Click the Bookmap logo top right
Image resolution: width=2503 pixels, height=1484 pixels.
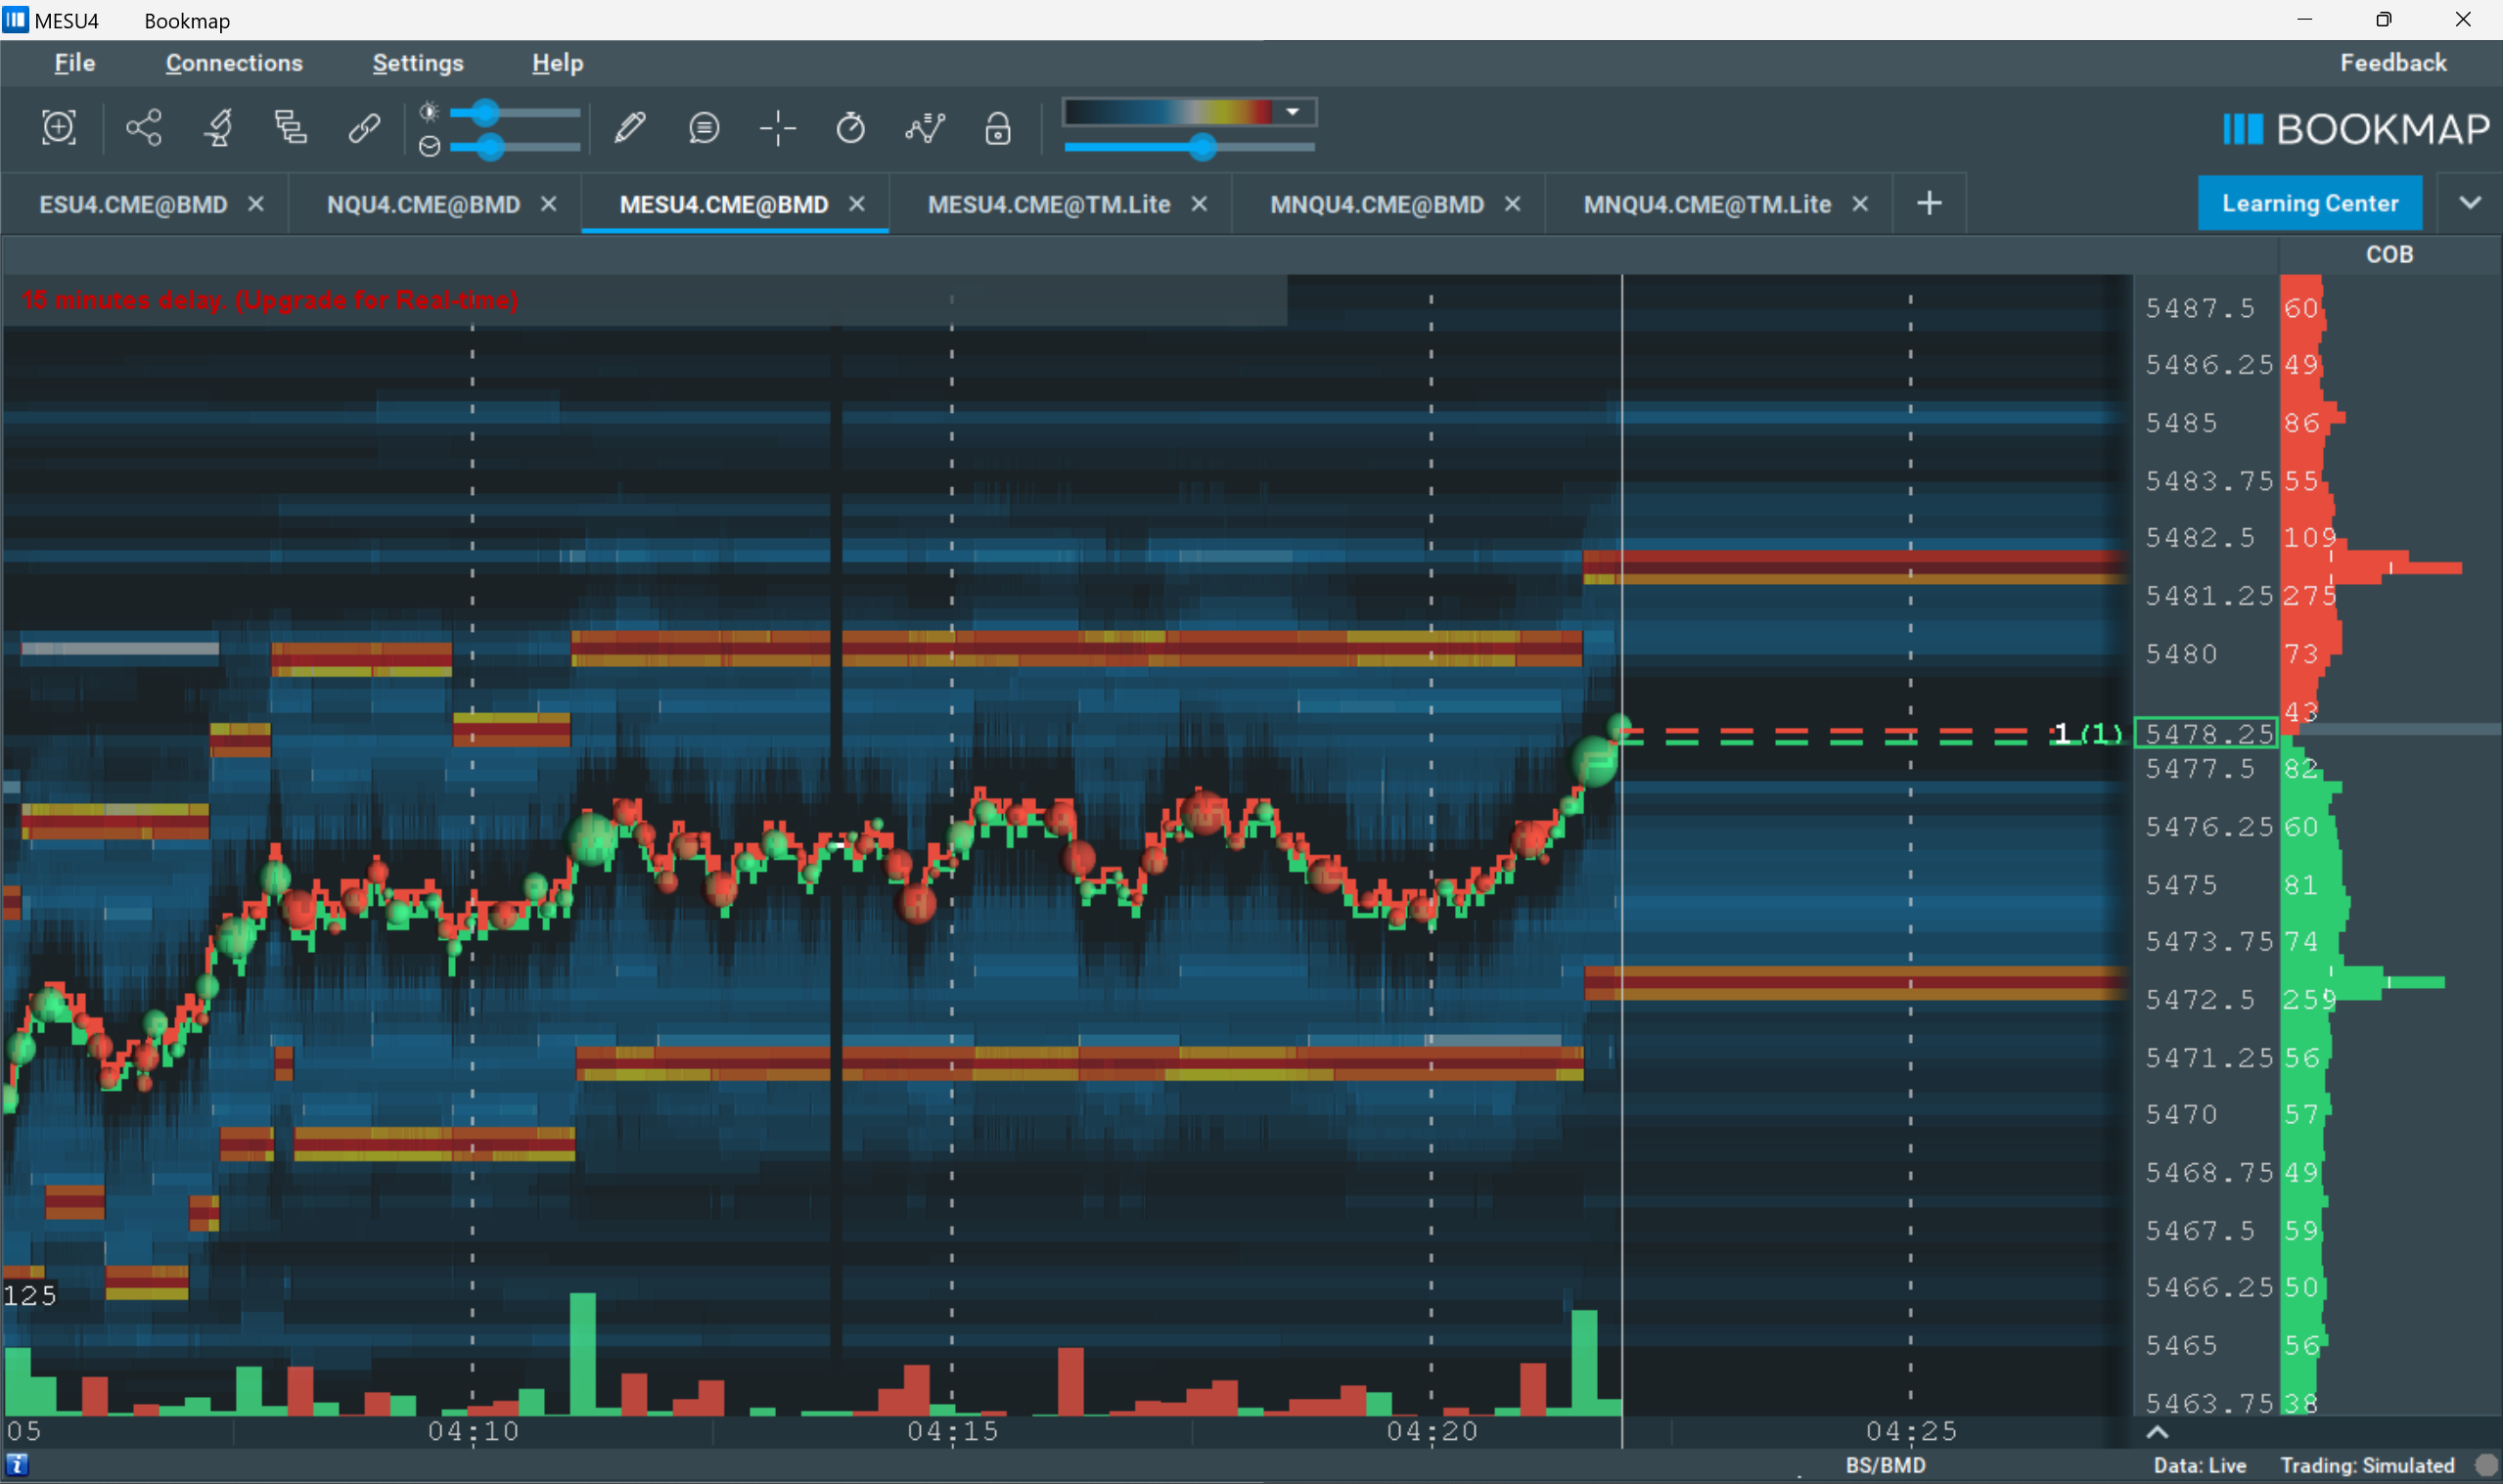coord(2356,129)
